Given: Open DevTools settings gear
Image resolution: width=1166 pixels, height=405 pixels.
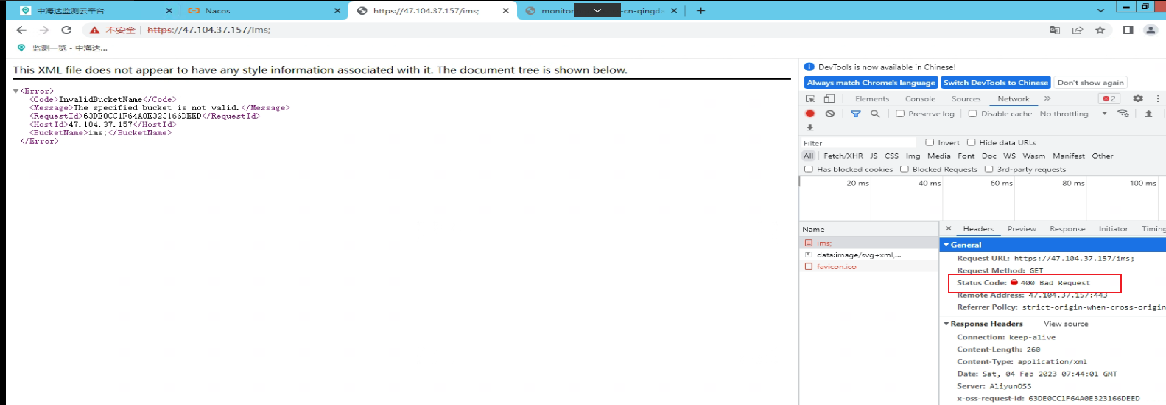Looking at the screenshot, I should click(x=1138, y=99).
